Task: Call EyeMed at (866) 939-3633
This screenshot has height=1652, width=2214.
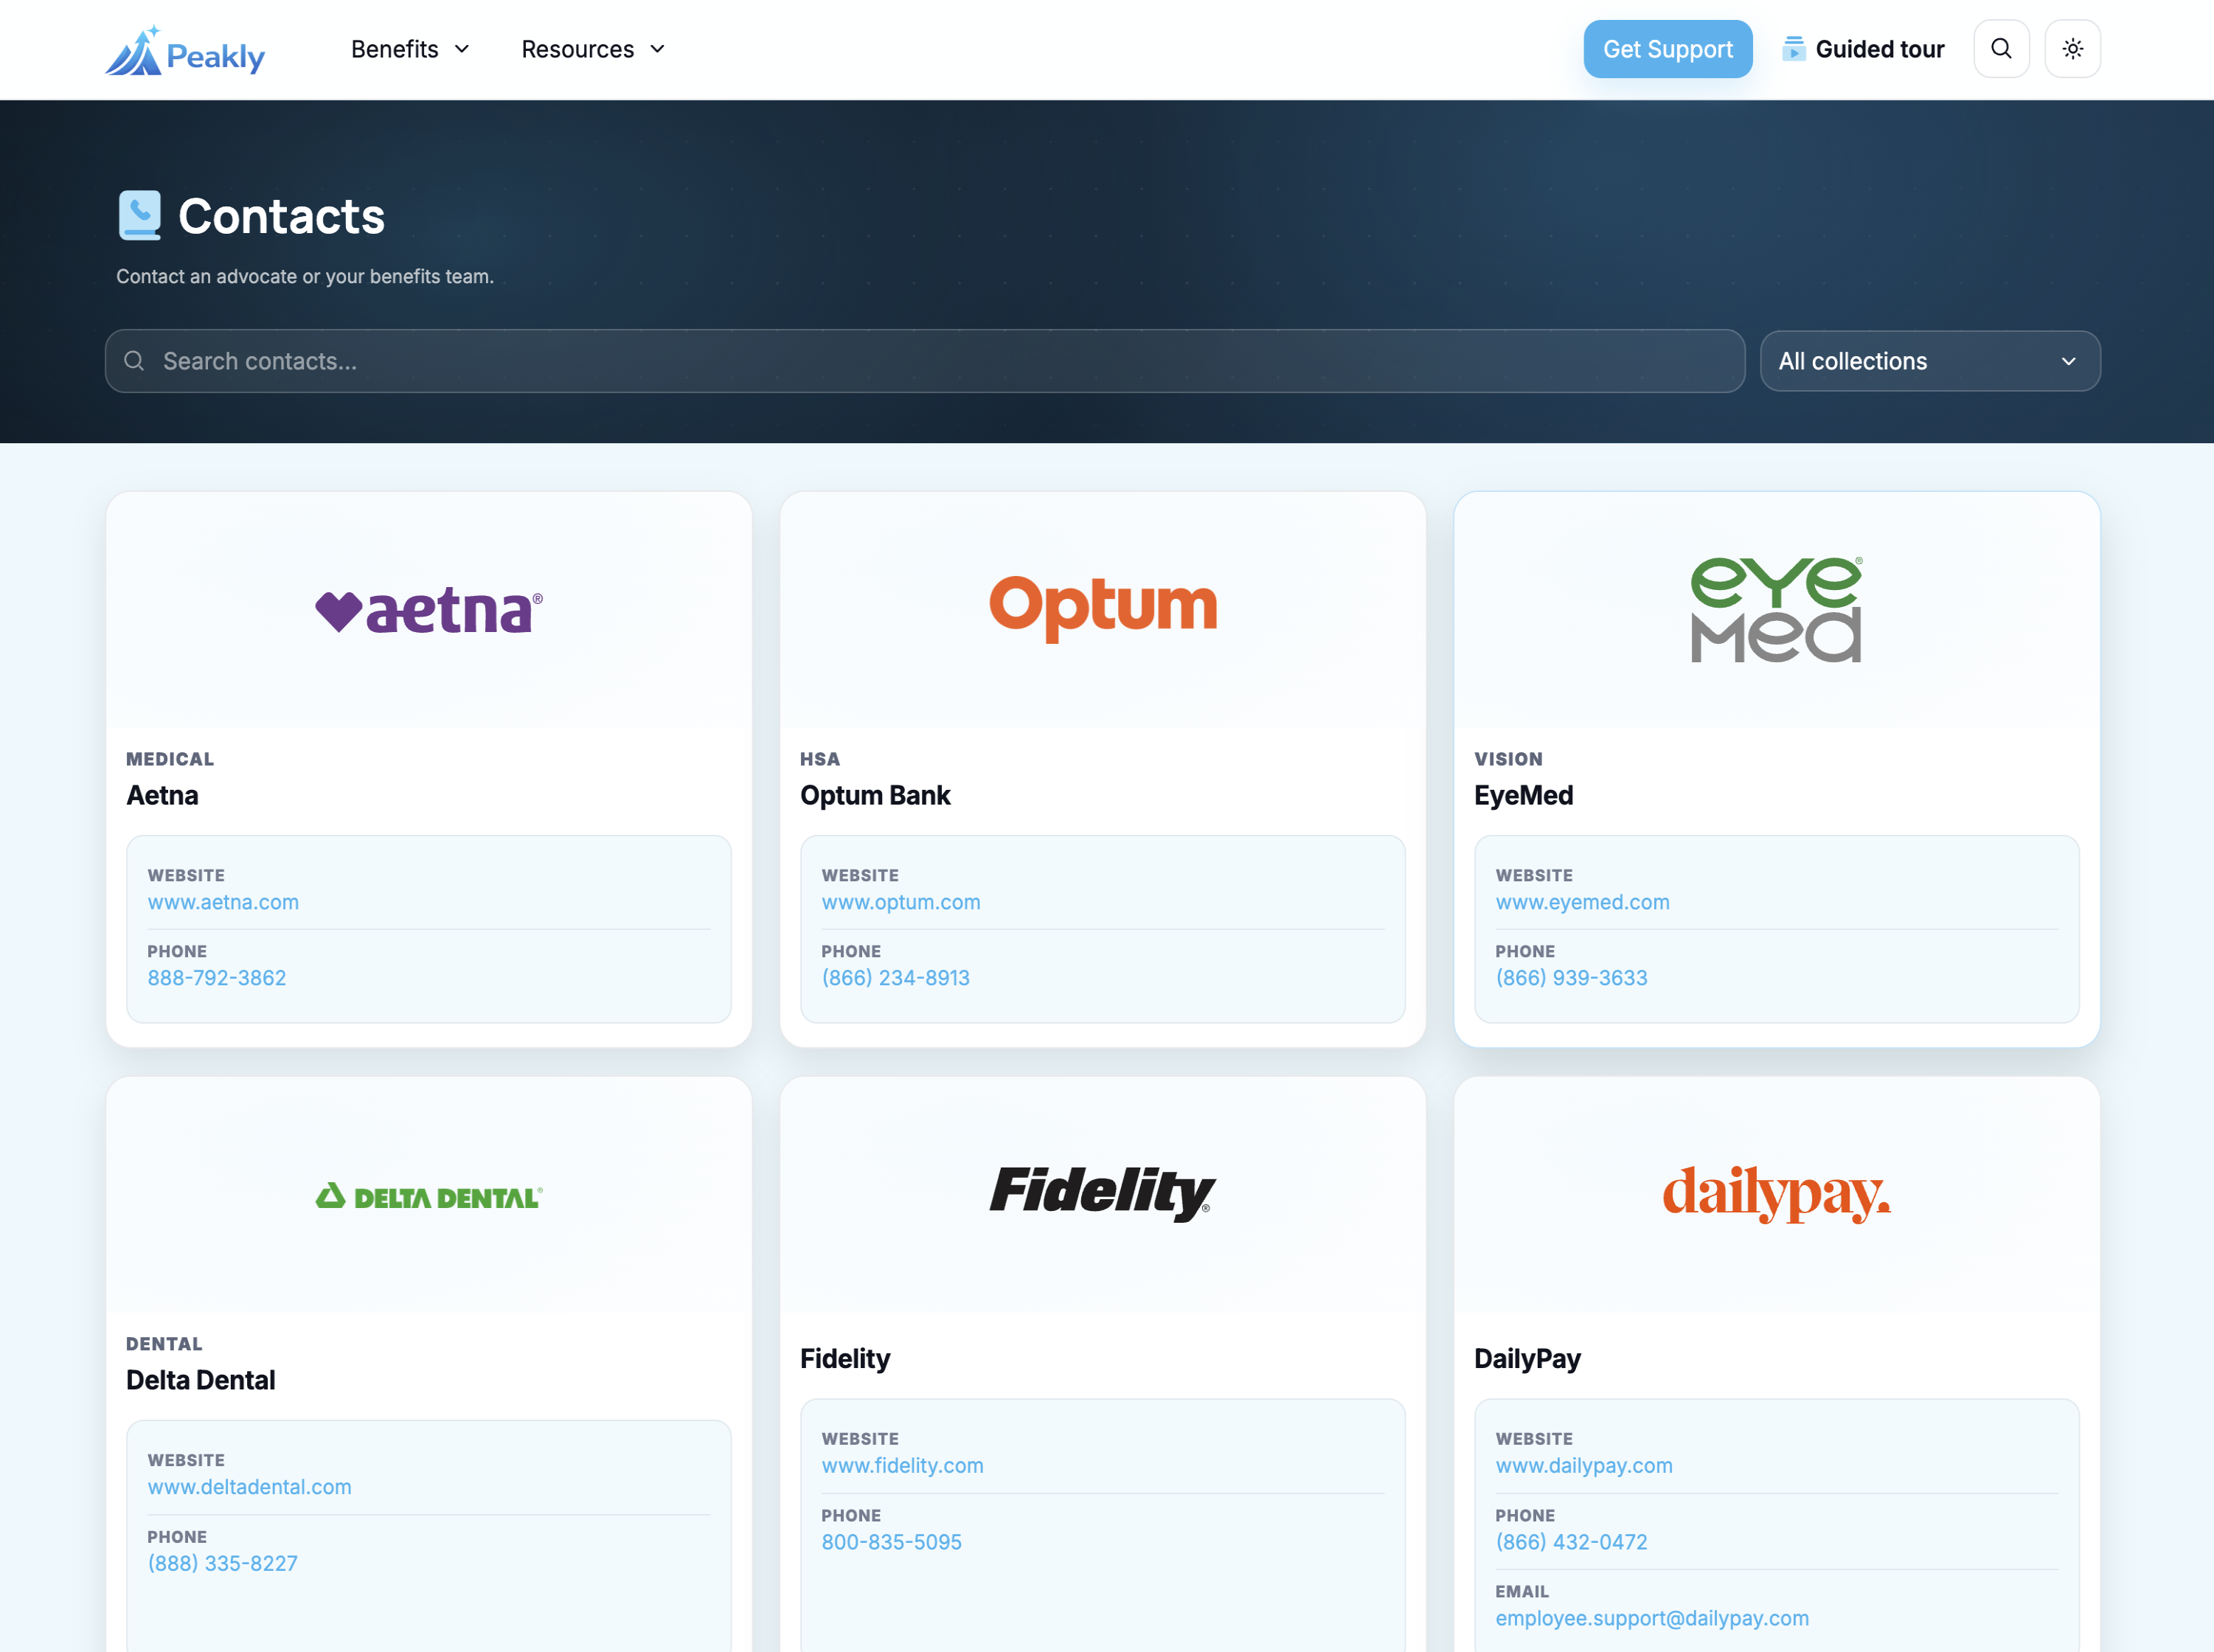Action: [1571, 978]
